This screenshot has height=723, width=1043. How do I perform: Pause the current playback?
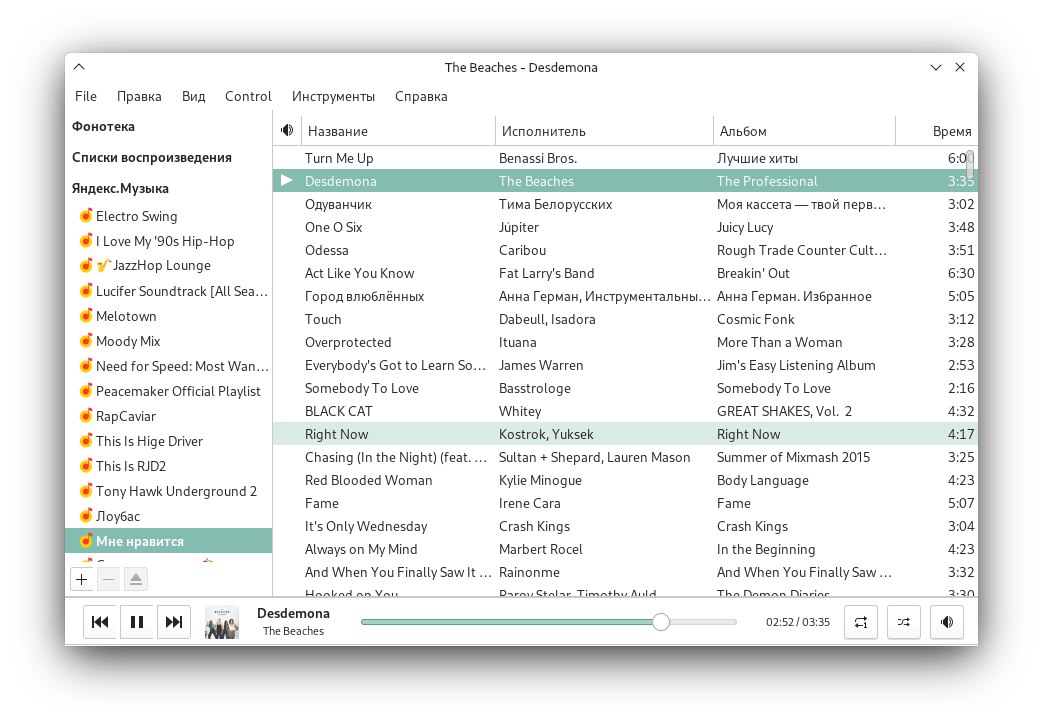tap(137, 622)
